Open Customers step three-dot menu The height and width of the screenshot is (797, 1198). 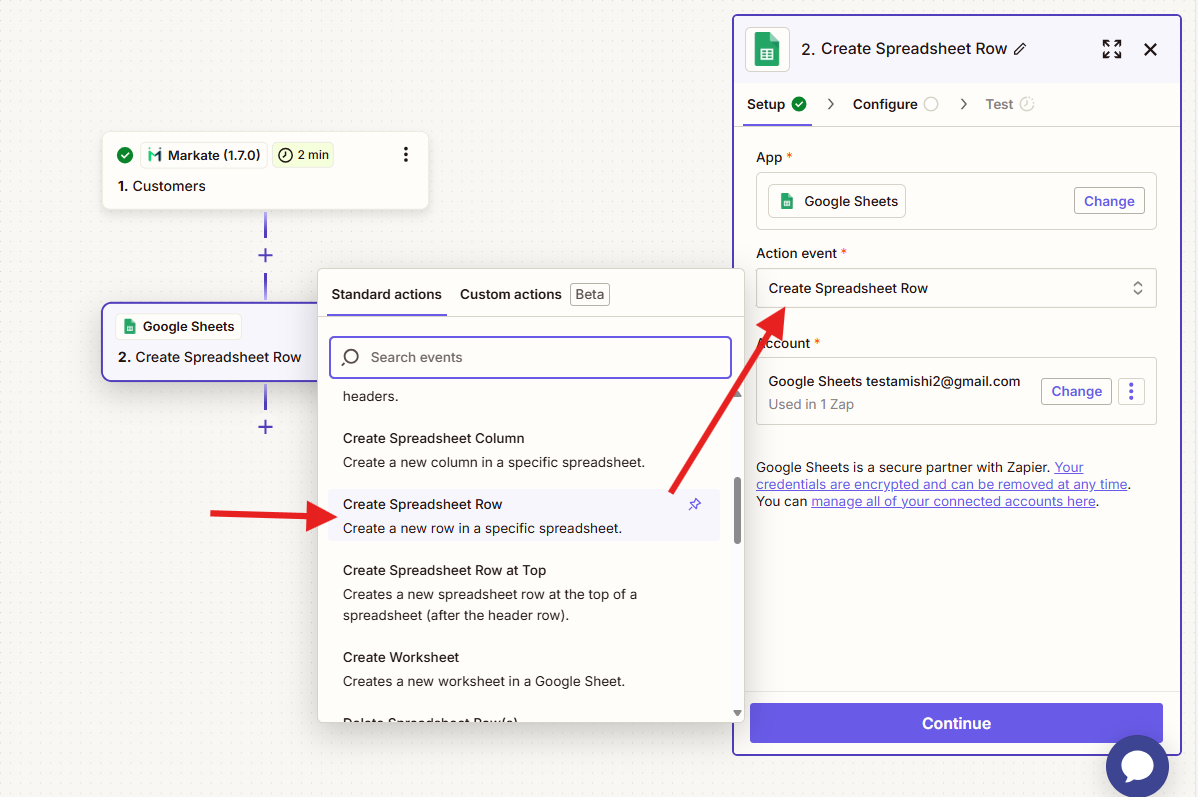coord(406,154)
